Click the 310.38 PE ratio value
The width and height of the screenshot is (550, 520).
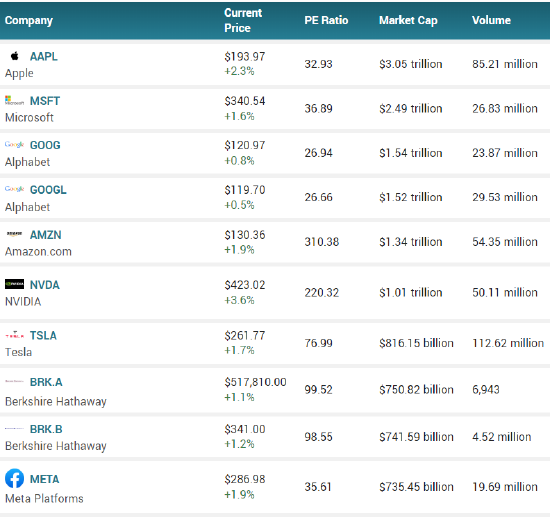click(x=322, y=242)
